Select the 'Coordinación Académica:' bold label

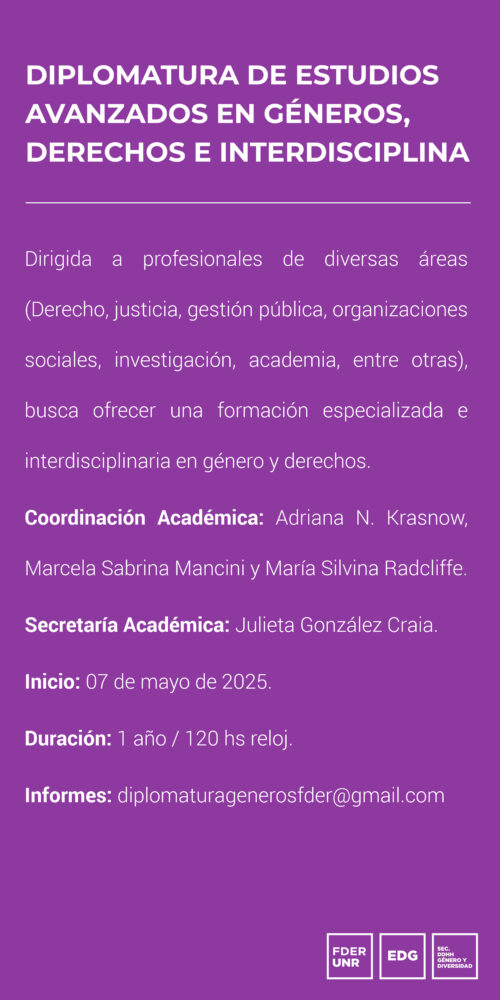point(144,518)
